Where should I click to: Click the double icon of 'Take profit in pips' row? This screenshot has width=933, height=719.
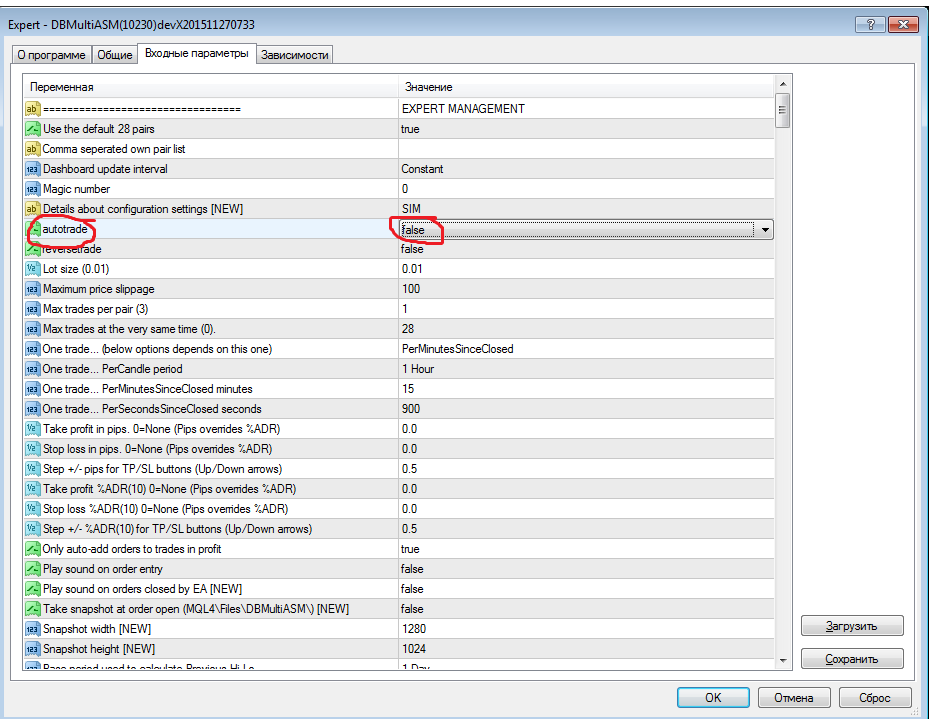pos(32,429)
